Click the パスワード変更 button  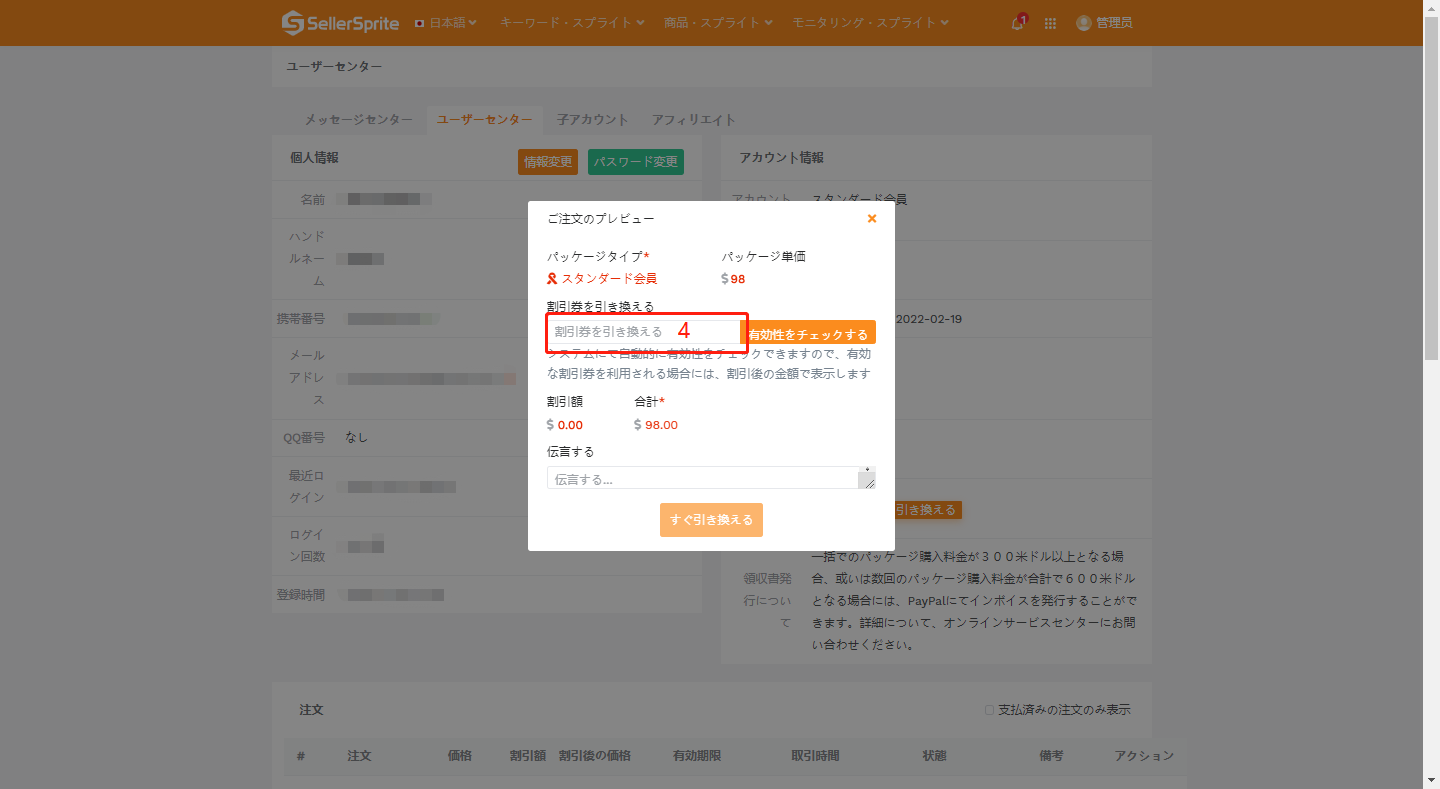click(x=636, y=162)
